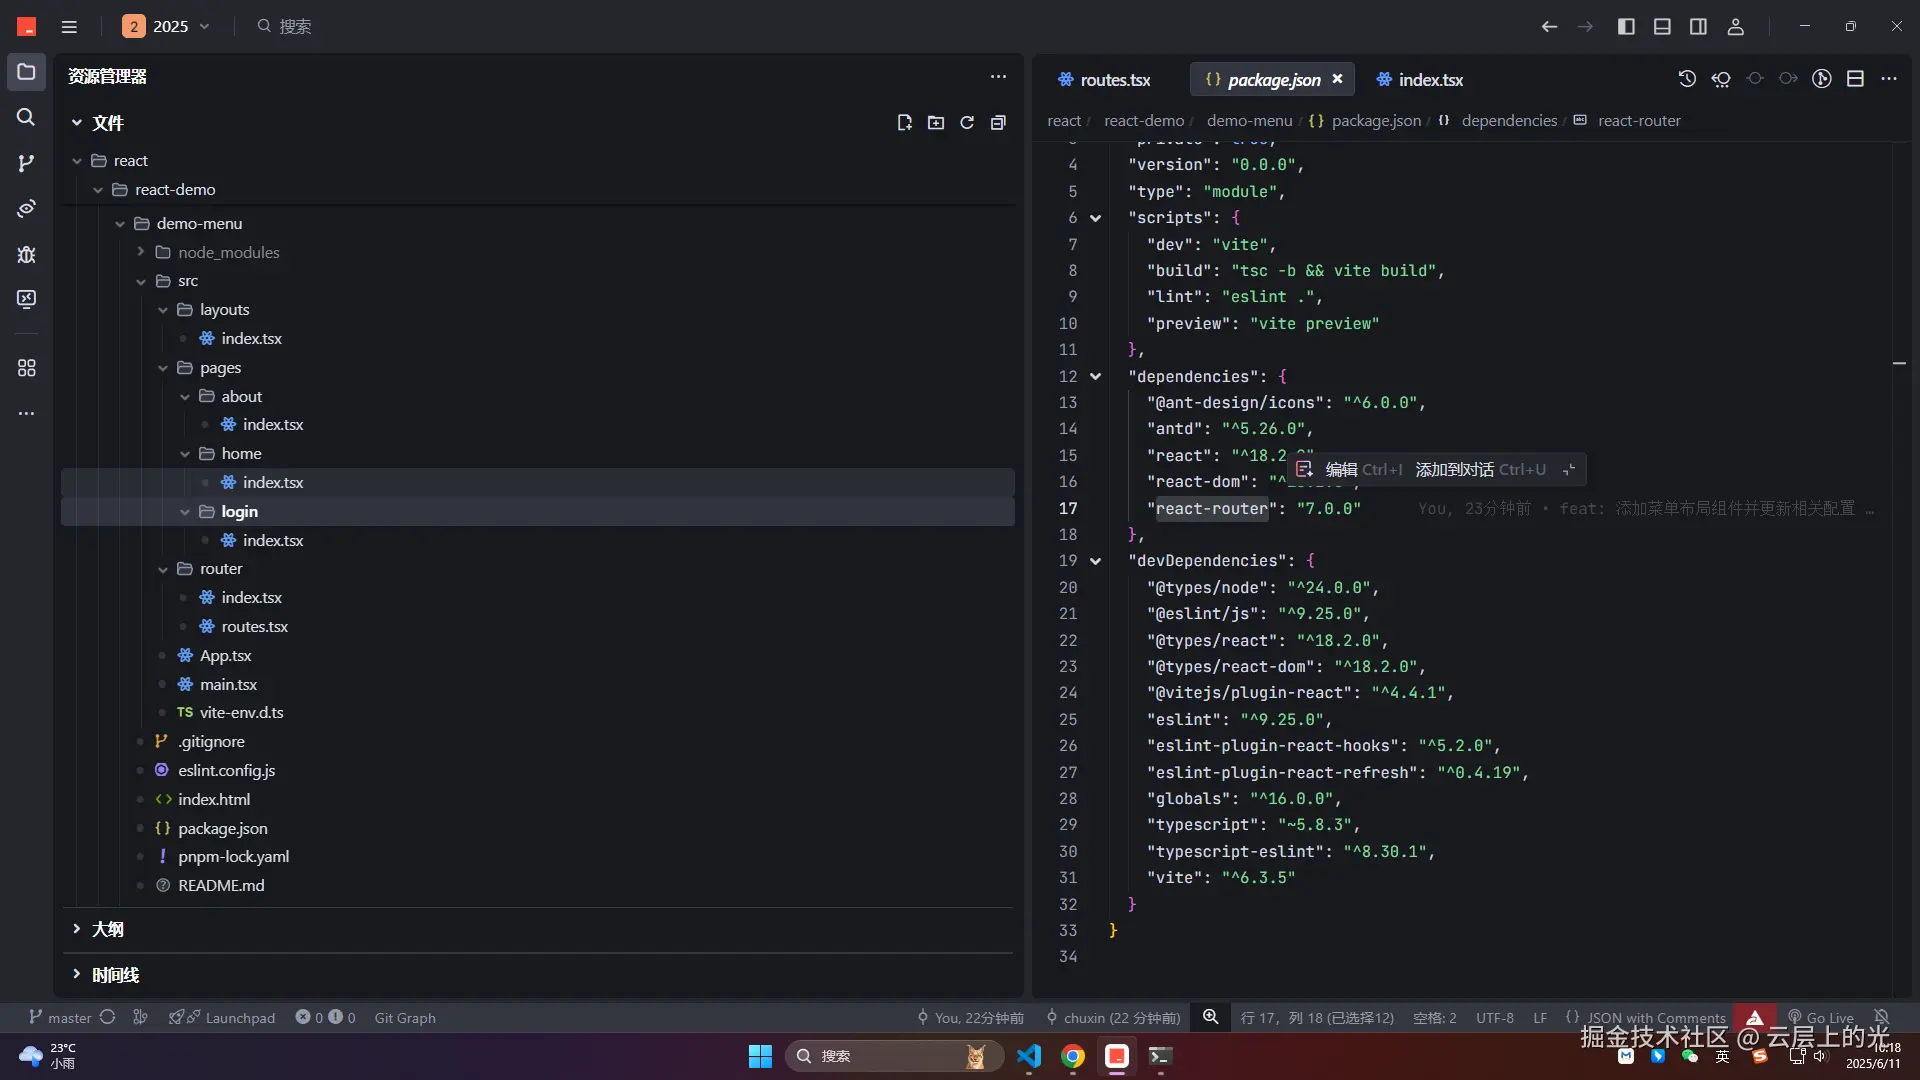This screenshot has width=1920, height=1080.
Task: Toggle the secondary sidebar layout icon
Action: coord(1698,27)
